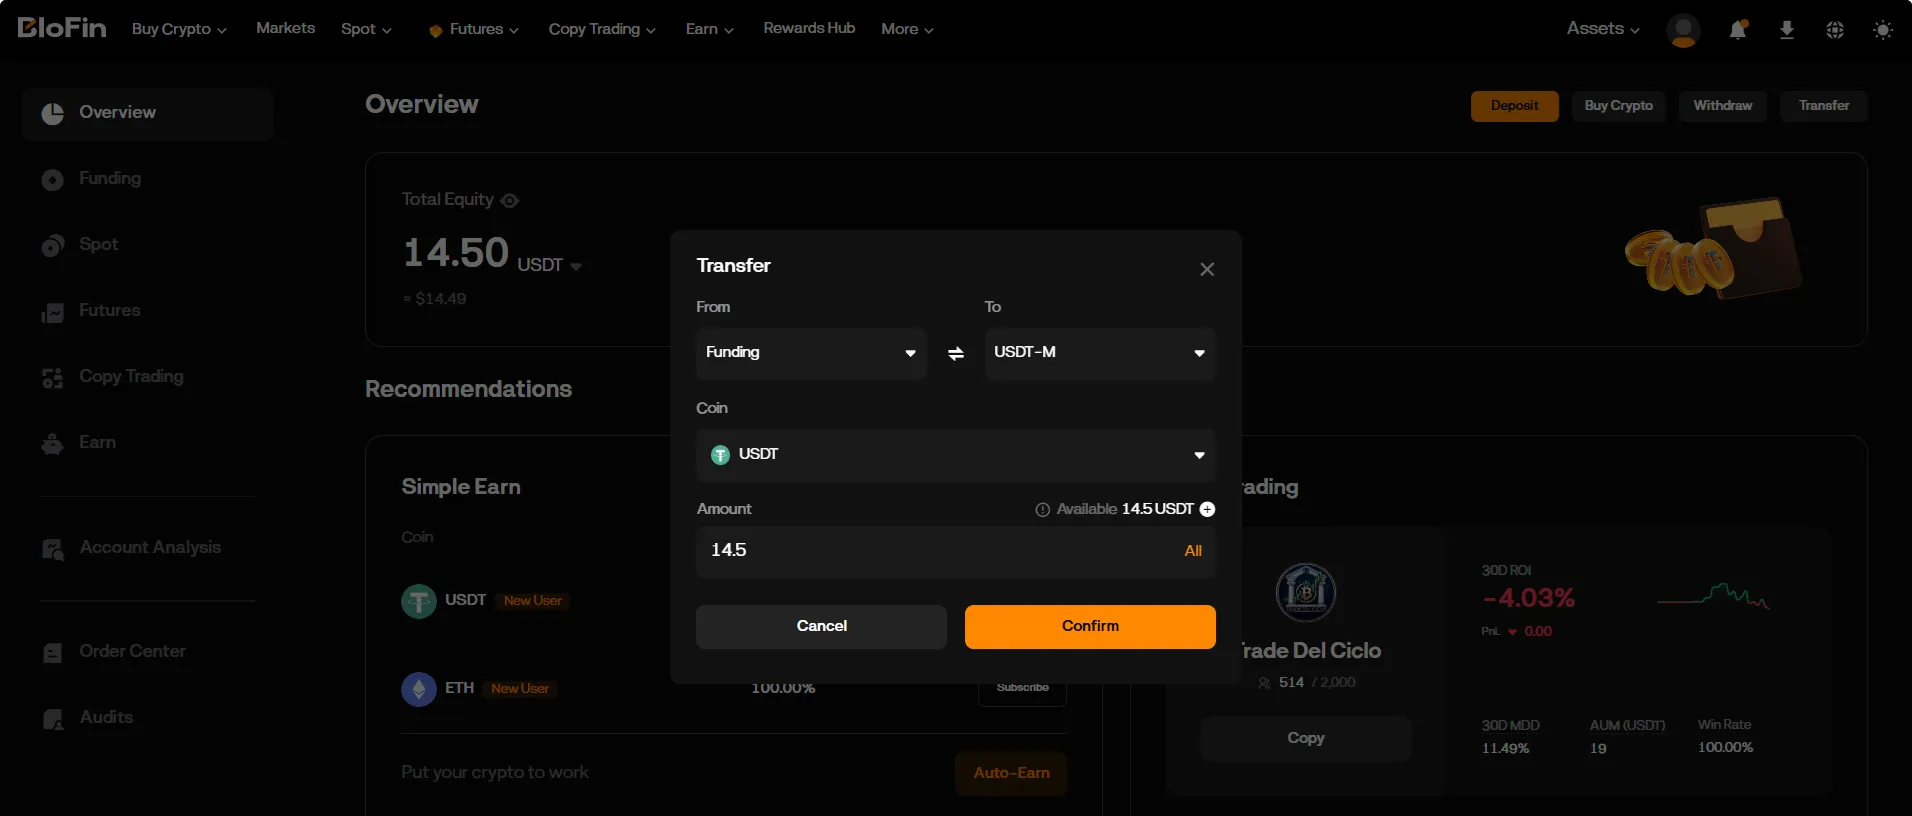Expand the Buy Crypto nav menu
This screenshot has width=1912, height=816.
click(x=179, y=29)
